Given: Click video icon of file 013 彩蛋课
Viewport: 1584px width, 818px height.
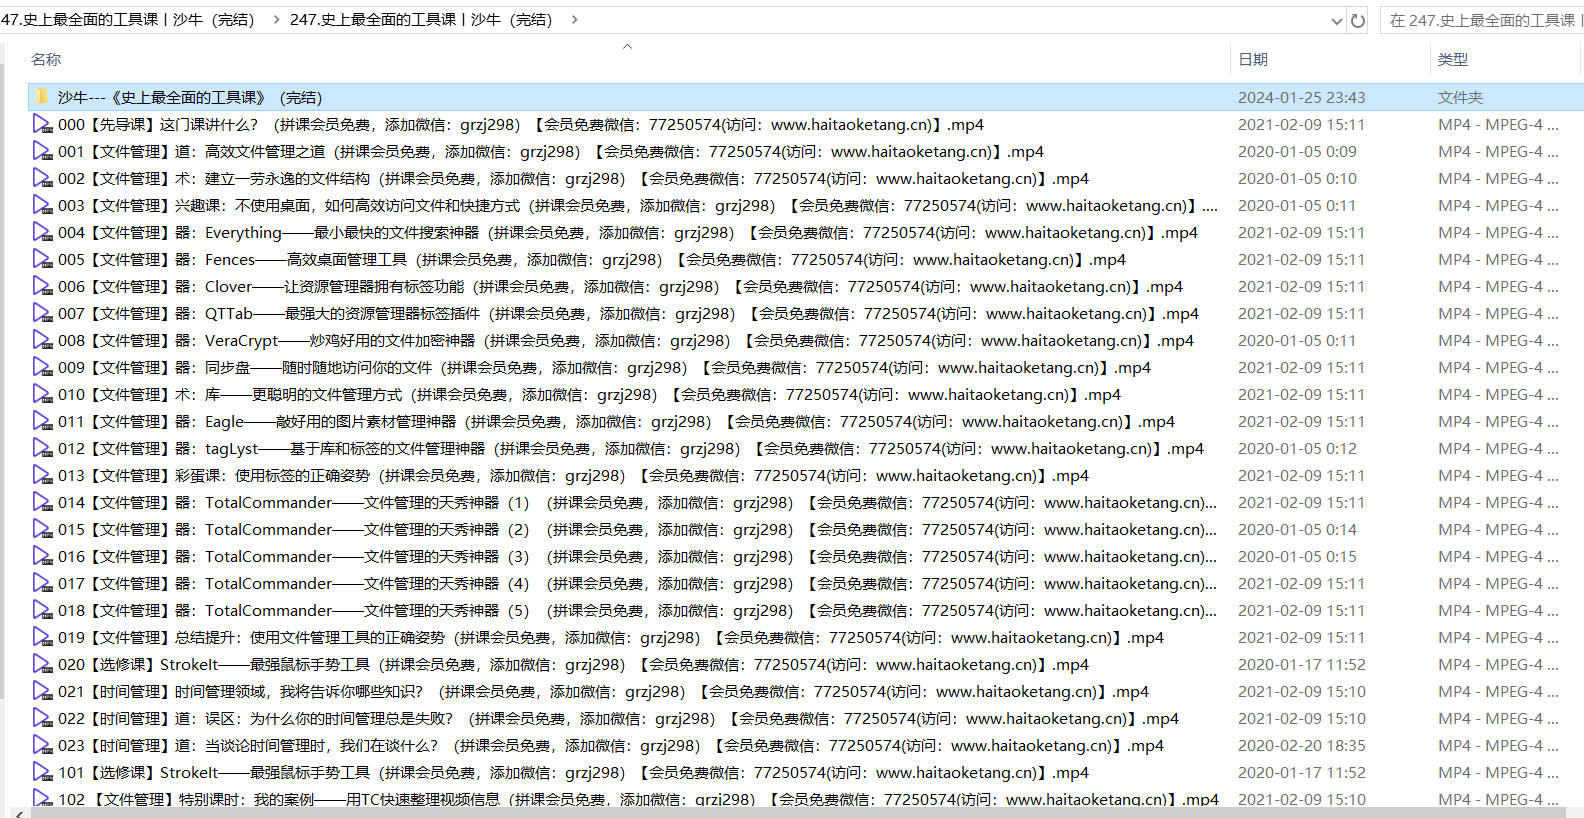Looking at the screenshot, I should point(42,475).
